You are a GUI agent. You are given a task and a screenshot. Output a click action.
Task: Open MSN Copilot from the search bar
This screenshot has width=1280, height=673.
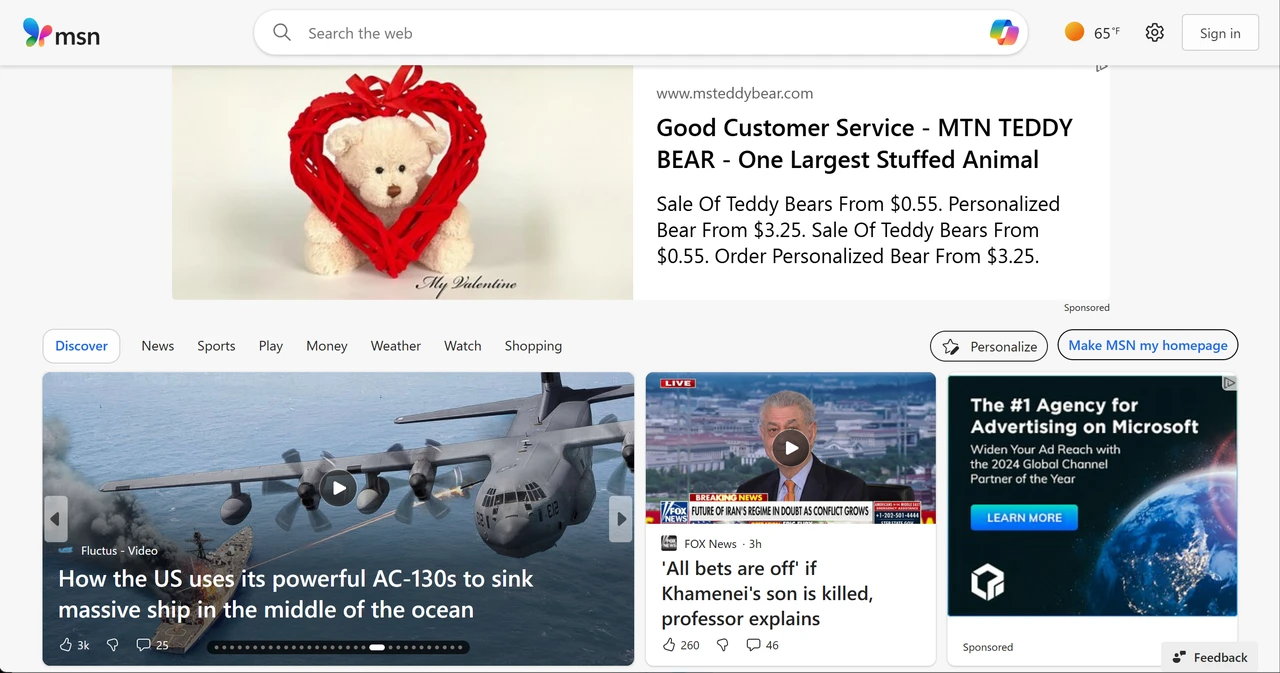coord(1004,32)
